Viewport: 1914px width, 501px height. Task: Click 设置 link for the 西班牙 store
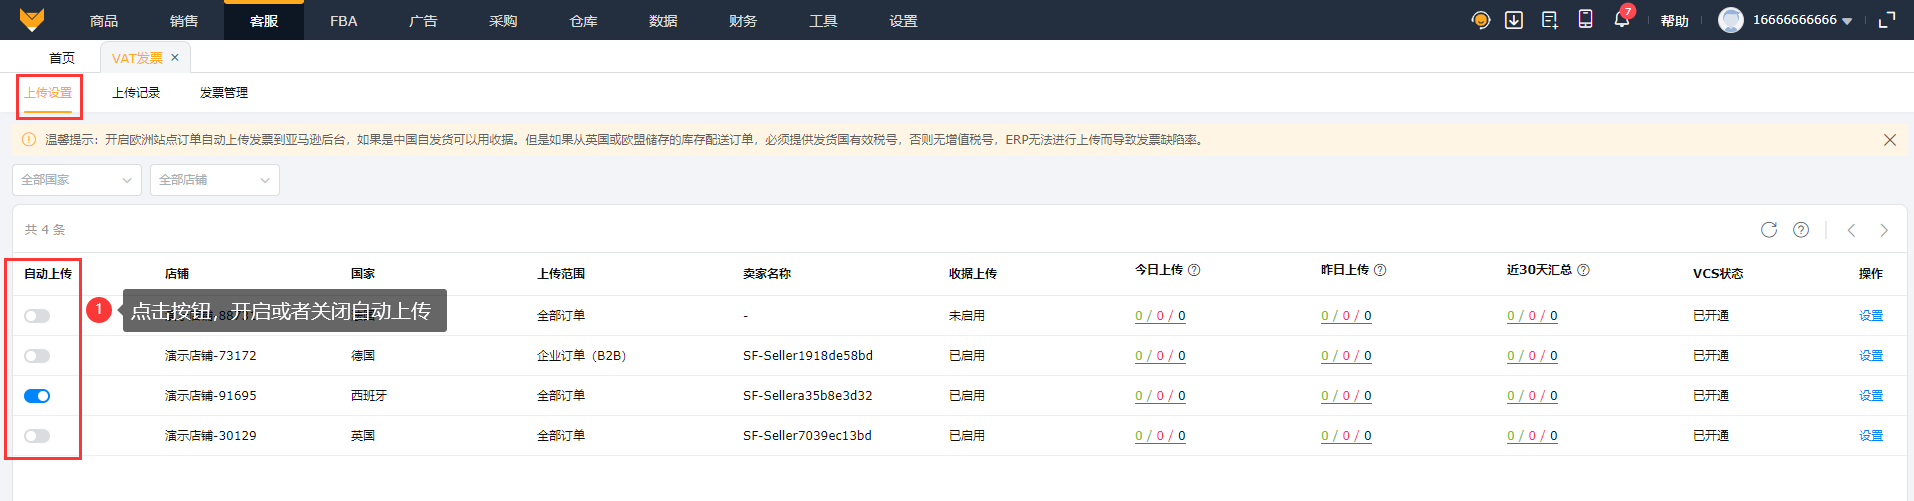[1870, 396]
